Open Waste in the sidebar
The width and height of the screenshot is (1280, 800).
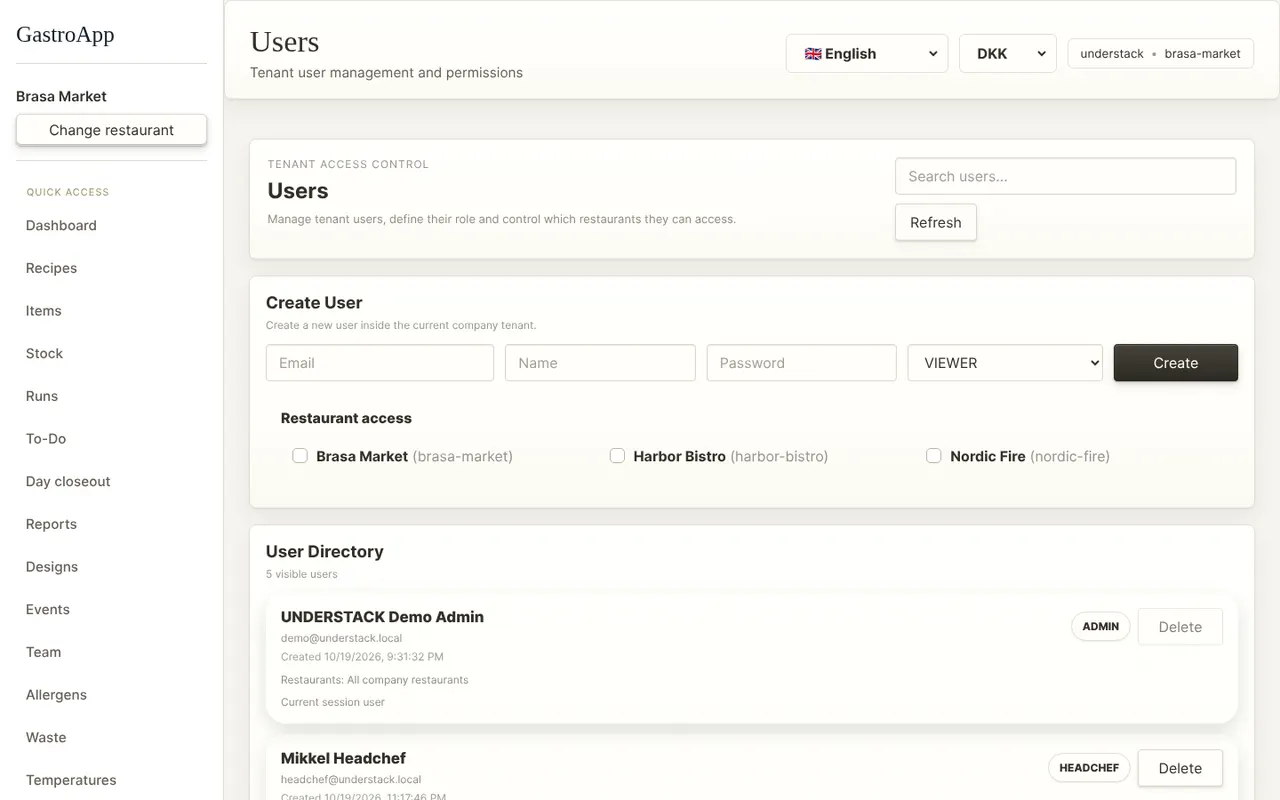point(46,738)
